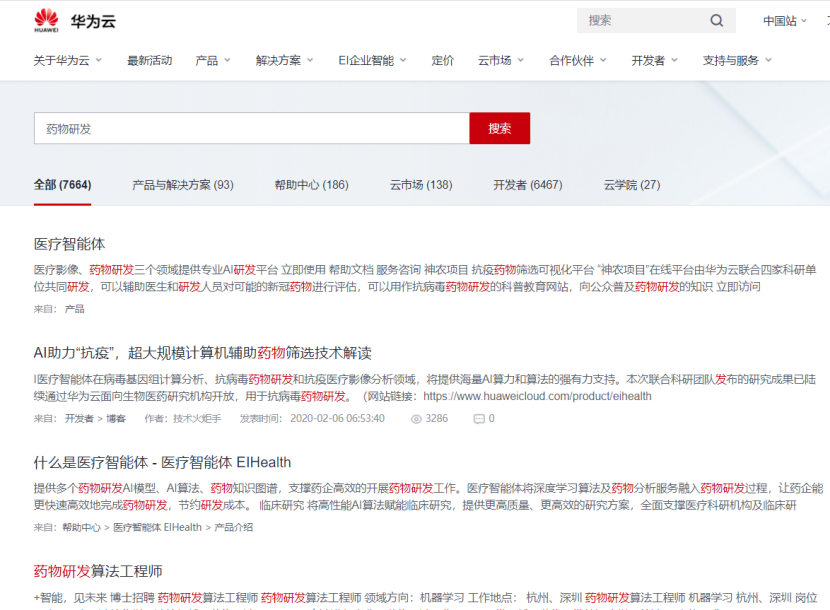Expand the 关于华为云 menu
This screenshot has height=610, width=830.
click(68, 60)
